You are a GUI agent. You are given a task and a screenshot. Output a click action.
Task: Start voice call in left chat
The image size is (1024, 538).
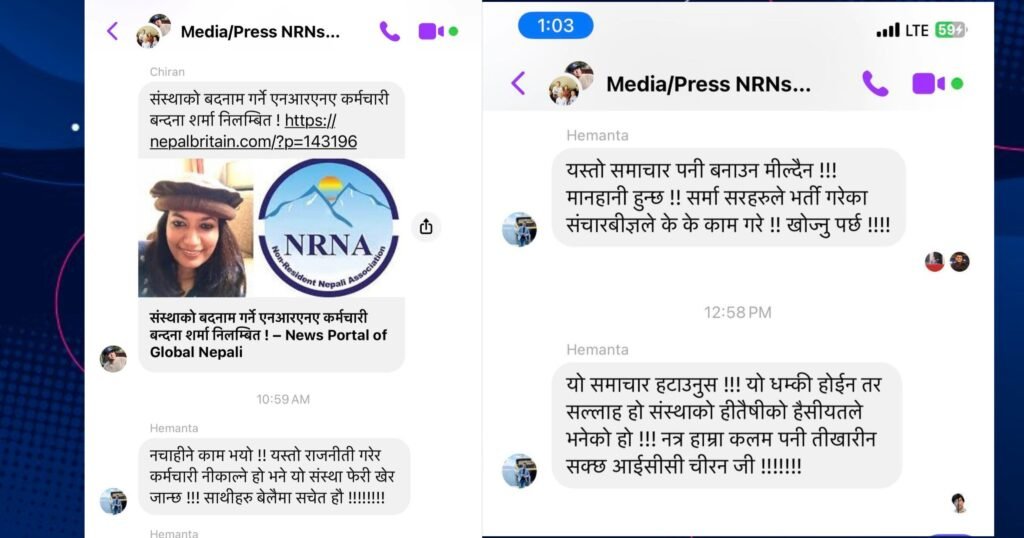pos(389,31)
